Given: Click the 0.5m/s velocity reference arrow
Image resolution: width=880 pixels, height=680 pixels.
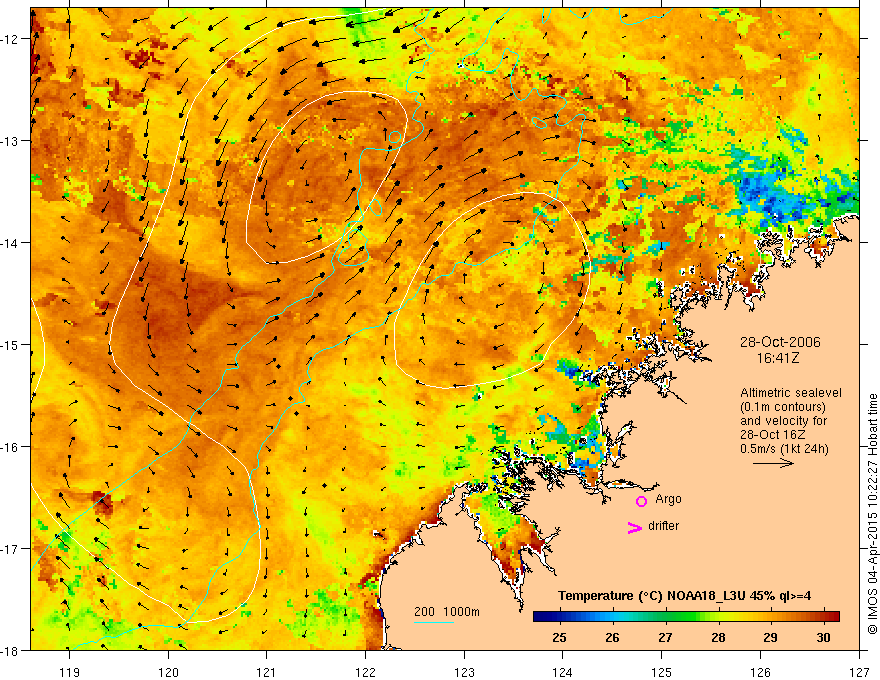Looking at the screenshot, I should (773, 463).
